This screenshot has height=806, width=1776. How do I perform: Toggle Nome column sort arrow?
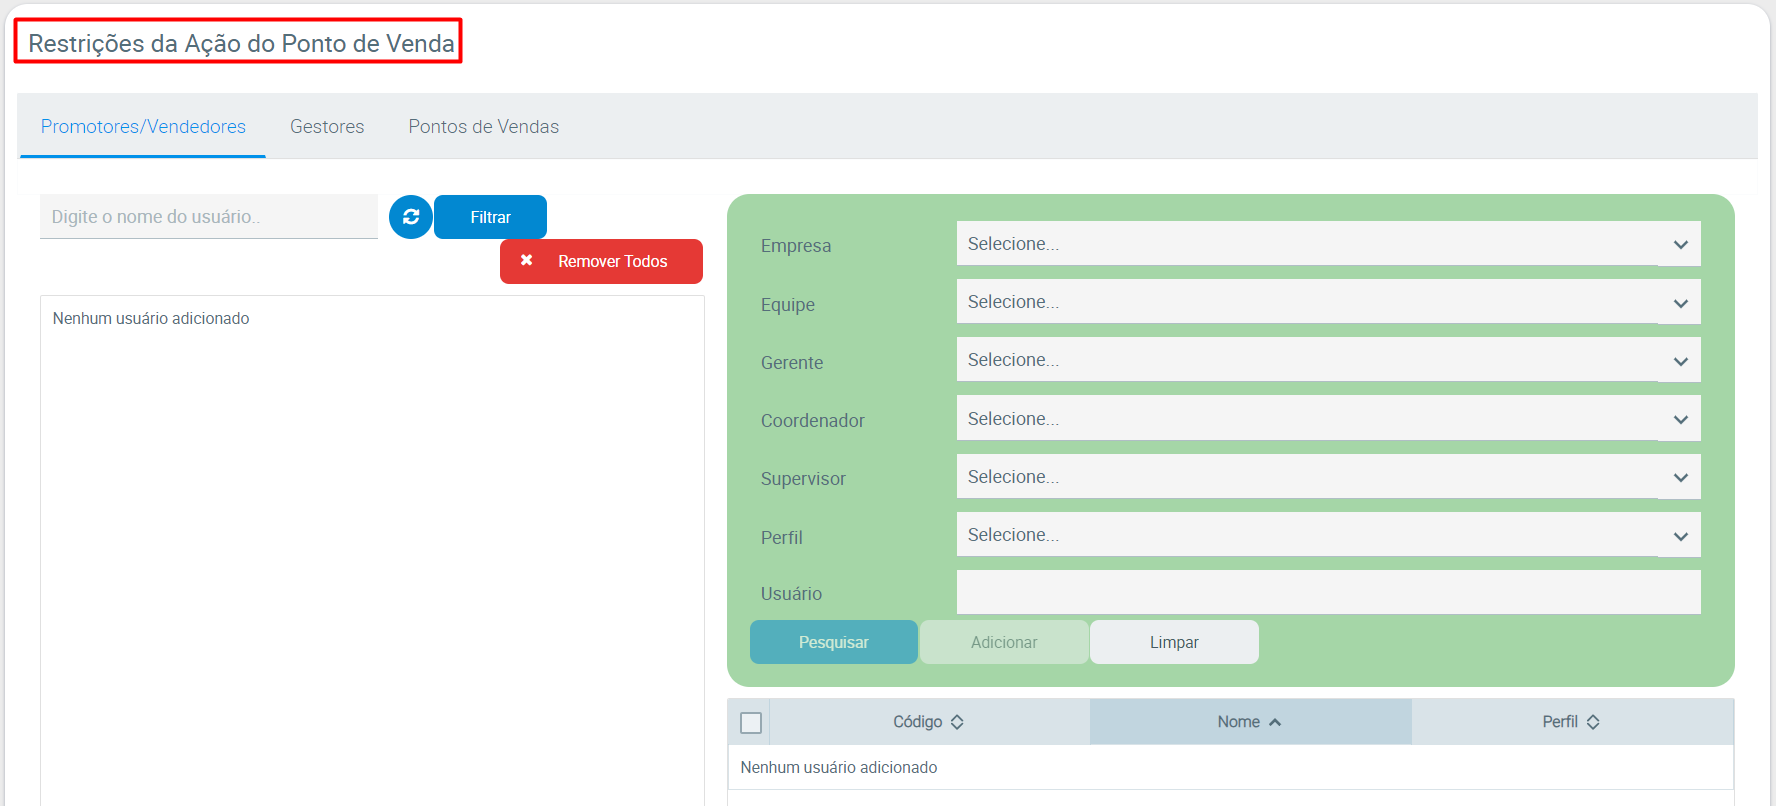click(1275, 722)
